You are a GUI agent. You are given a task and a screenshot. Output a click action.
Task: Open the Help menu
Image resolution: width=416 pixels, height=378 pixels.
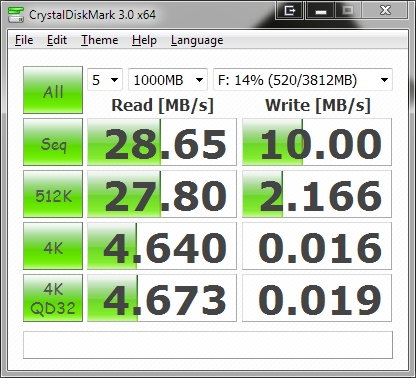[144, 40]
